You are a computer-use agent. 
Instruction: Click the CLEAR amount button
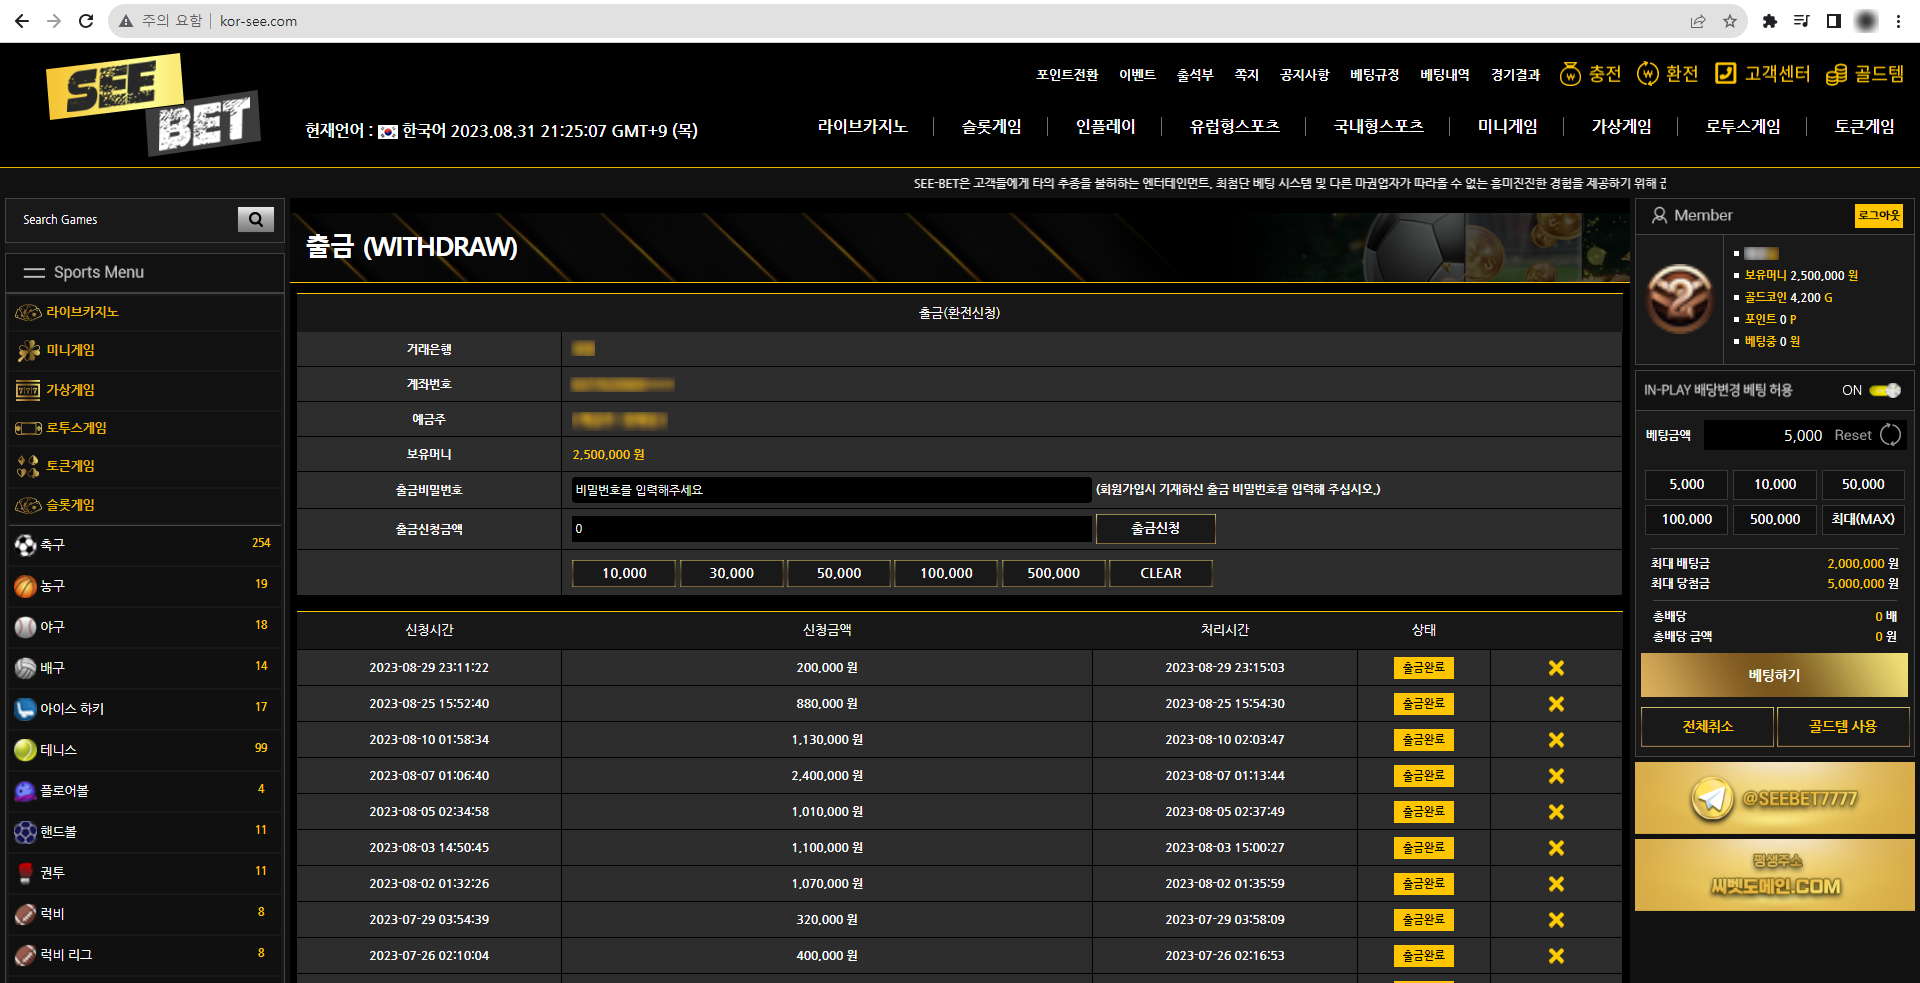point(1160,573)
